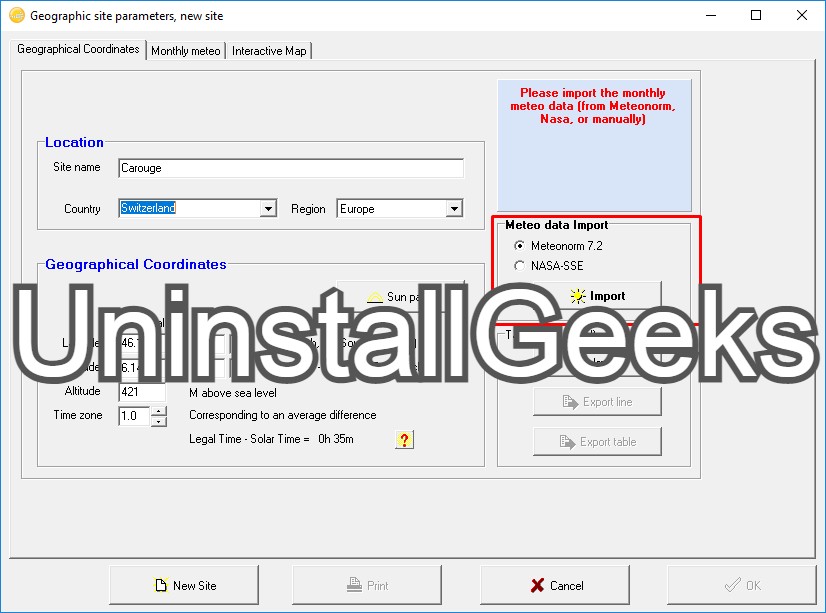826x613 pixels.
Task: Minimize the Geographic site parameters window
Action: pyautogui.click(x=711, y=15)
